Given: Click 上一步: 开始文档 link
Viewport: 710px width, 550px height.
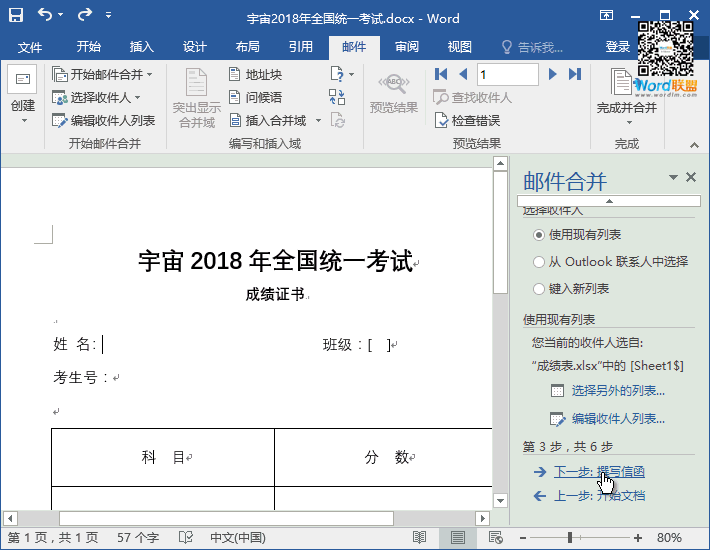Looking at the screenshot, I should pyautogui.click(x=599, y=496).
